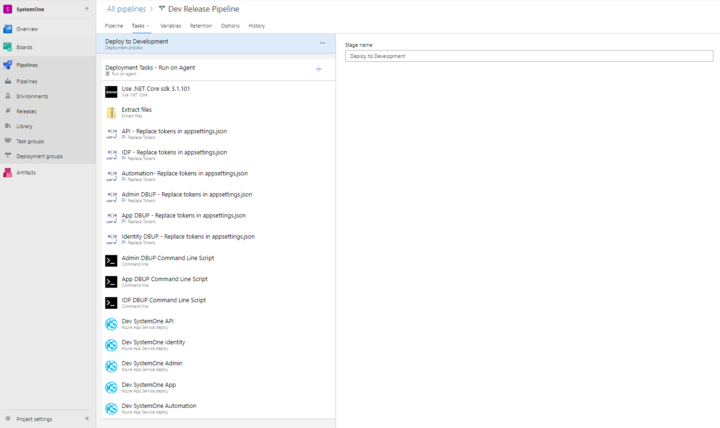Click the Stage name input field
The height and width of the screenshot is (428, 720).
529,57
